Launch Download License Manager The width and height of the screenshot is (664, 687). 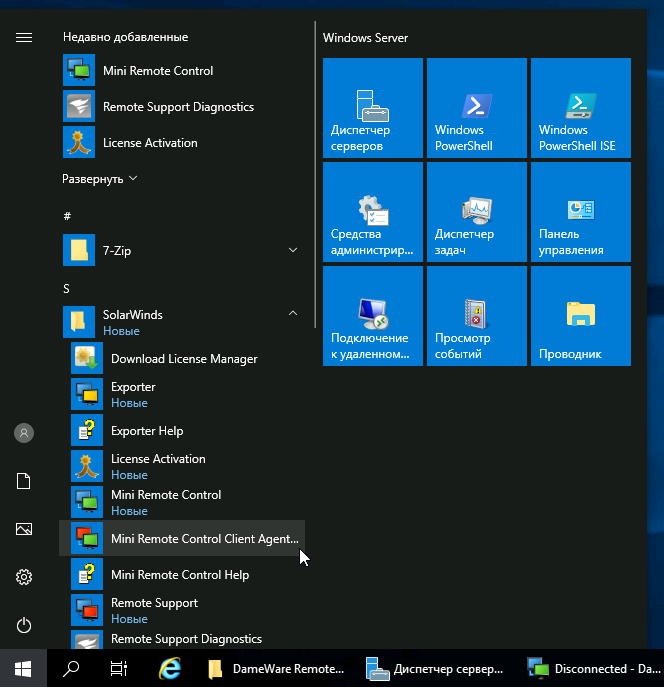[x=182, y=358]
